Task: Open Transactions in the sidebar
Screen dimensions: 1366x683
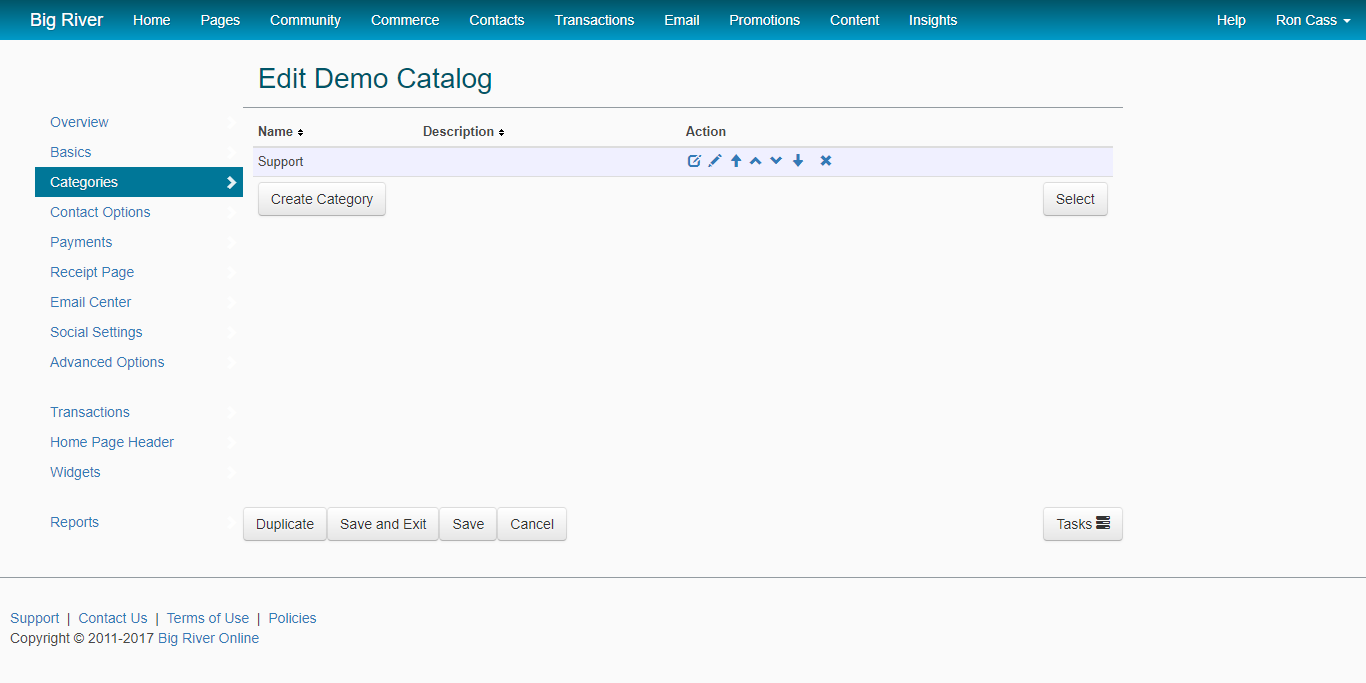Action: (x=139, y=412)
